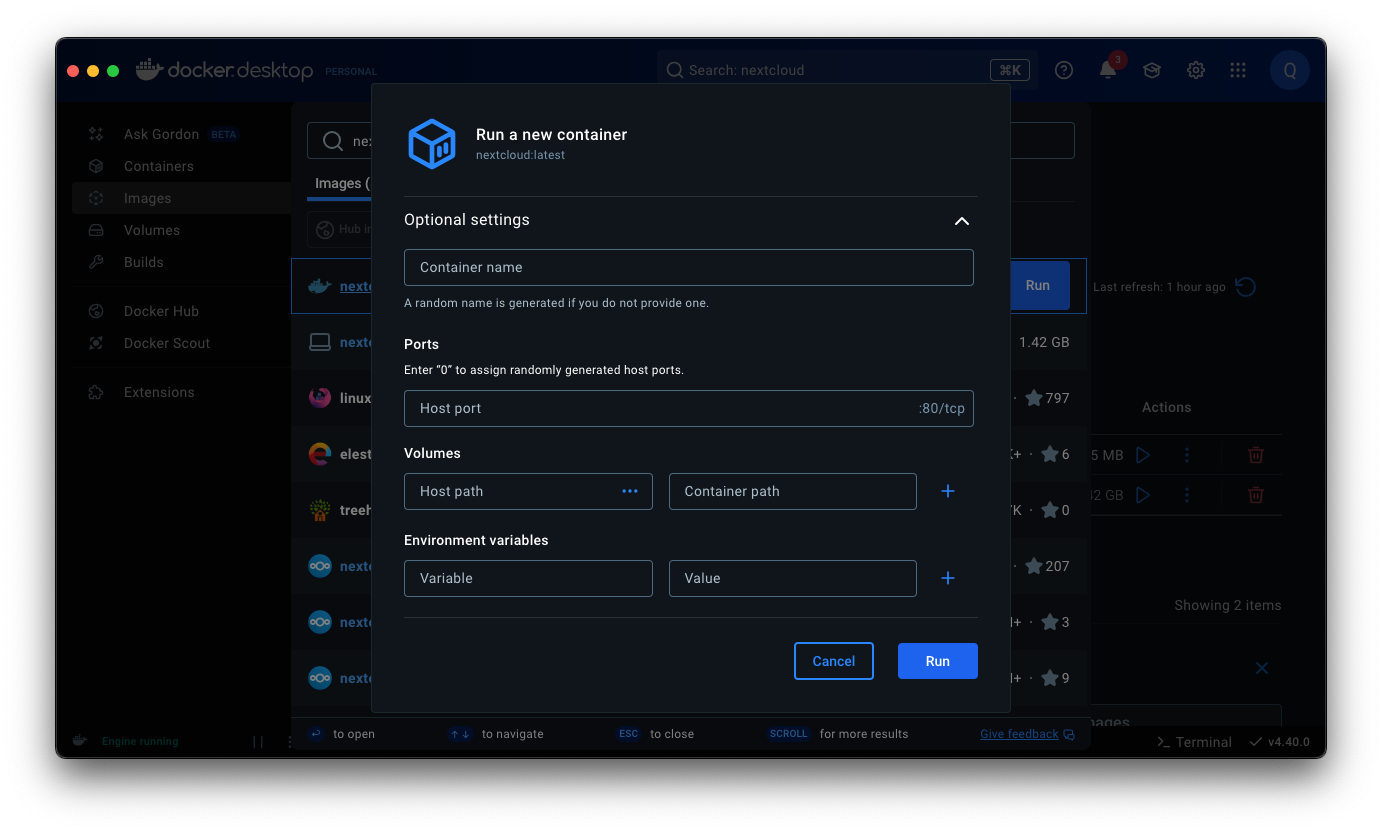This screenshot has height=832, width=1382.
Task: Click the Containers cube icon in sidebar
Action: 96,166
